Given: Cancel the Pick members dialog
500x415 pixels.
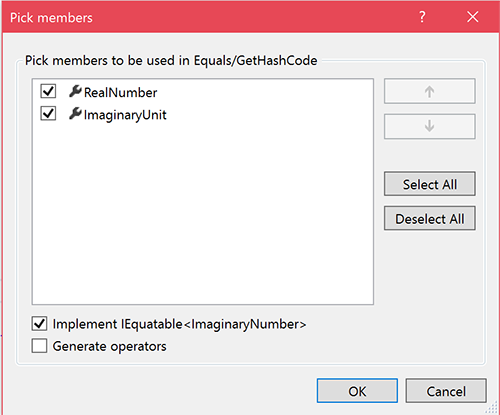Looking at the screenshot, I should pyautogui.click(x=446, y=391).
